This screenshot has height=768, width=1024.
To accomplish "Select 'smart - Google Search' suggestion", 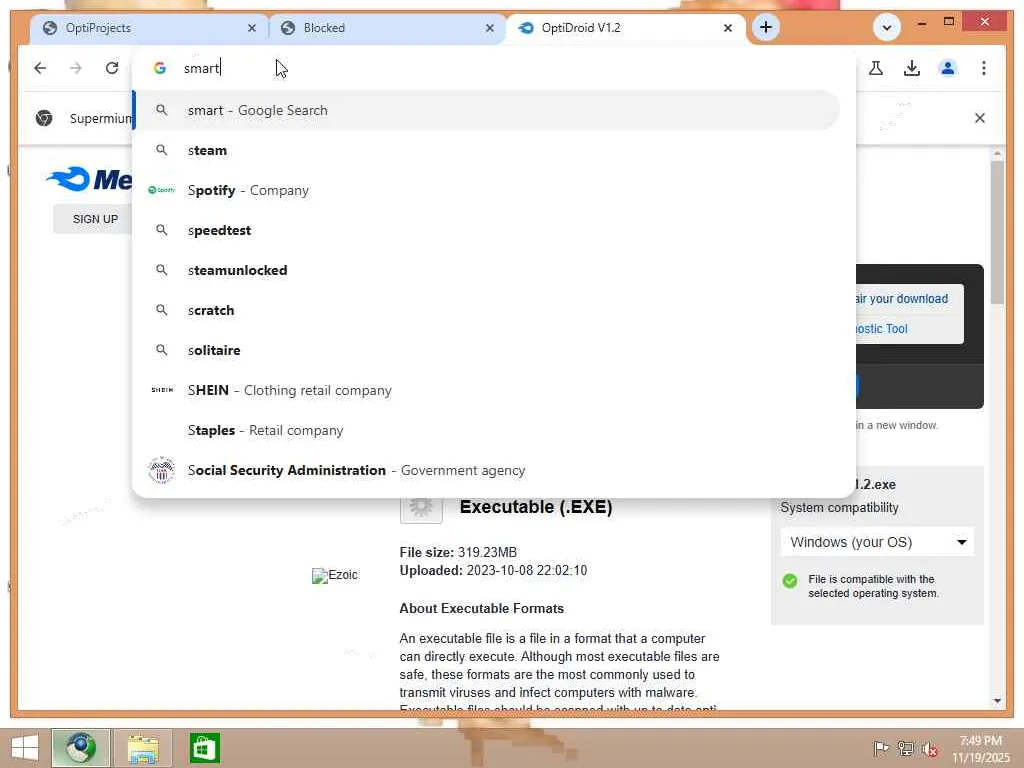I will point(487,110).
